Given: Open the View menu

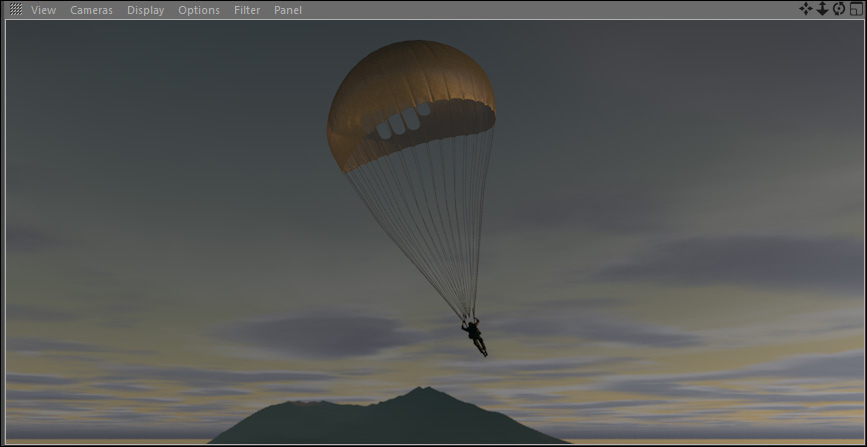Looking at the screenshot, I should [43, 10].
